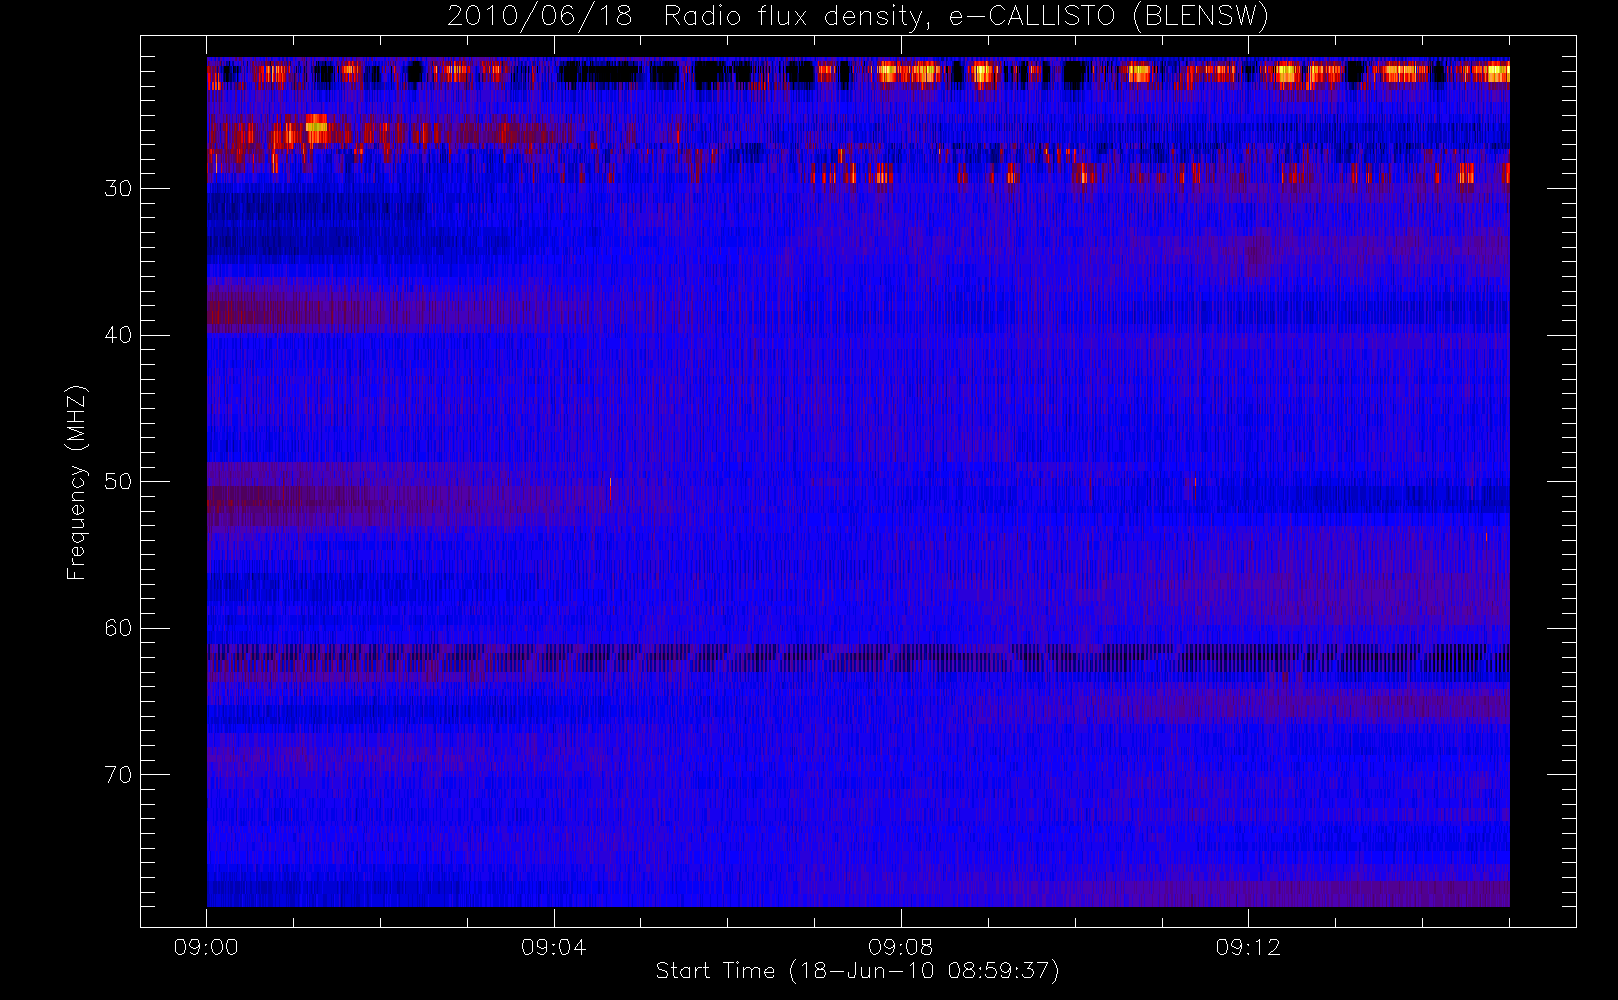This screenshot has height=1000, width=1618.
Task: Click the 09:08 time tick label
Action: pos(900,947)
